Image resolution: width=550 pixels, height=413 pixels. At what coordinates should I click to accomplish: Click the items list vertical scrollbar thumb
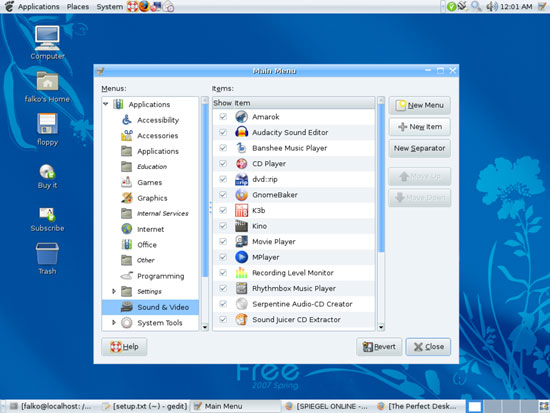click(x=381, y=178)
